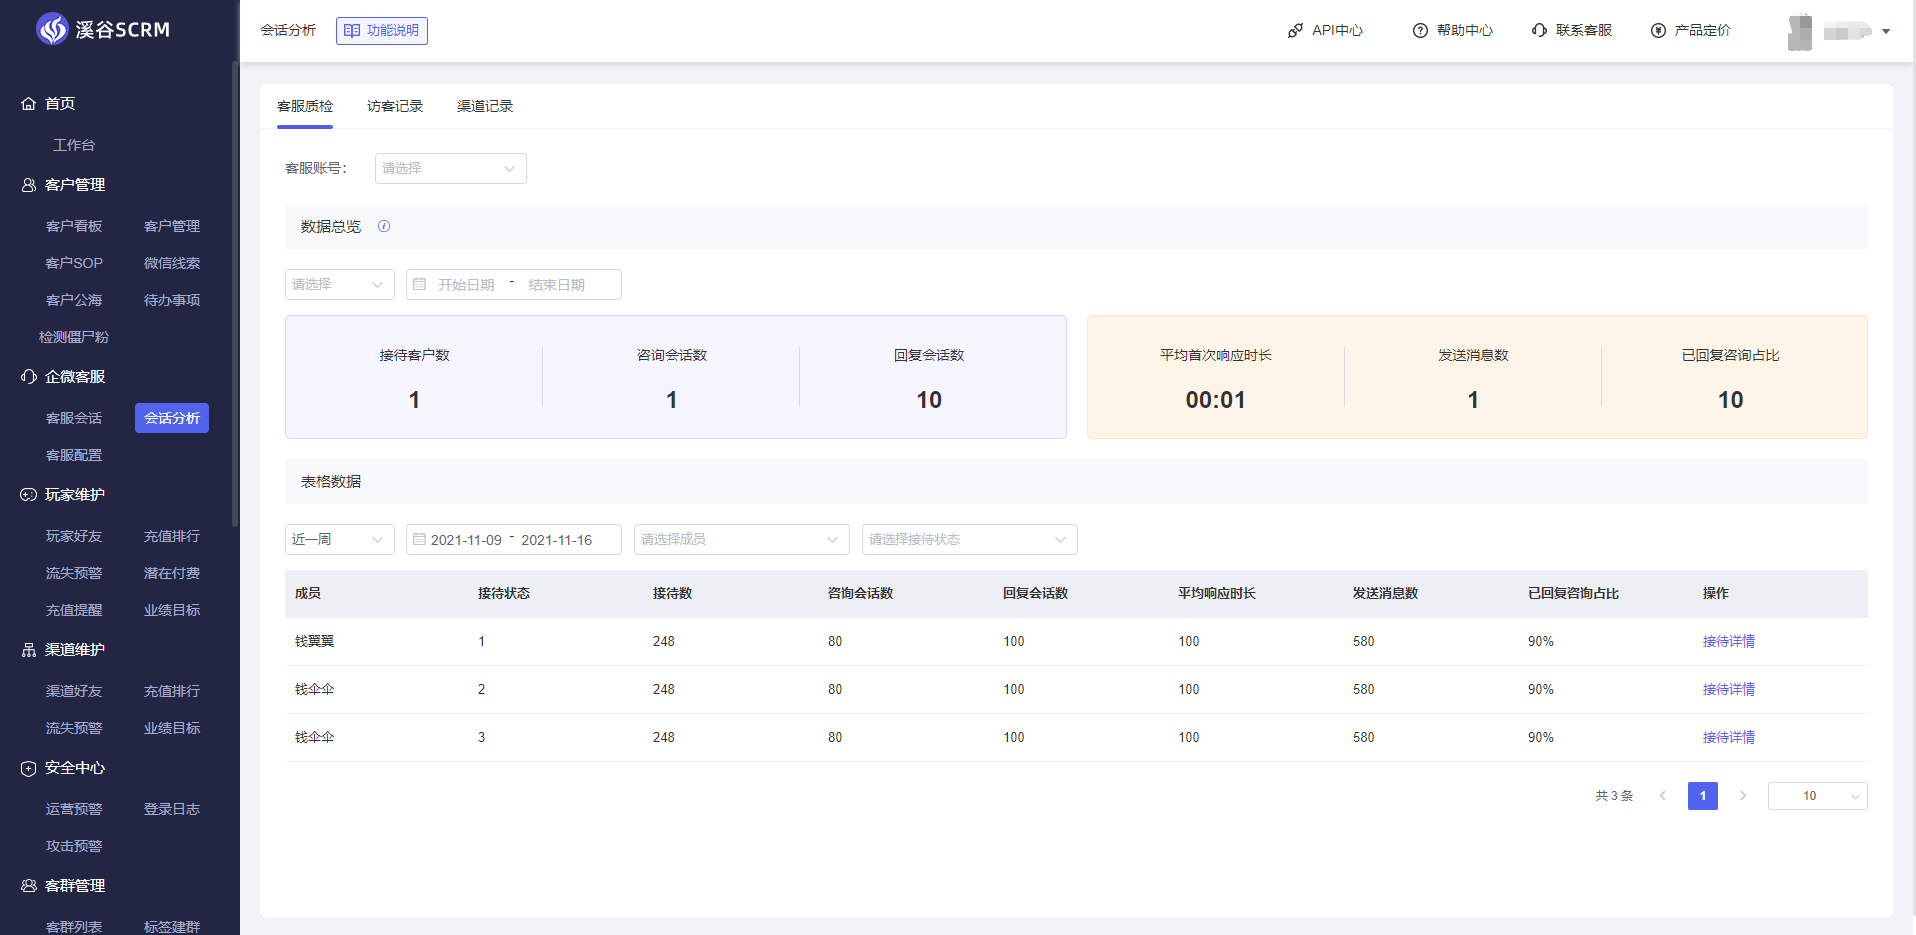Open the 请选择成员 member dropdown
The width and height of the screenshot is (1916, 935).
click(x=741, y=540)
